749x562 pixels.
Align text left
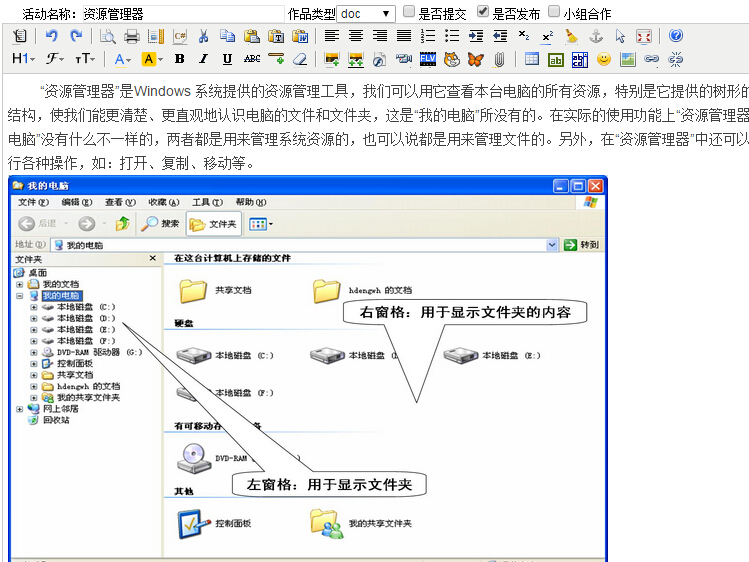[x=332, y=36]
